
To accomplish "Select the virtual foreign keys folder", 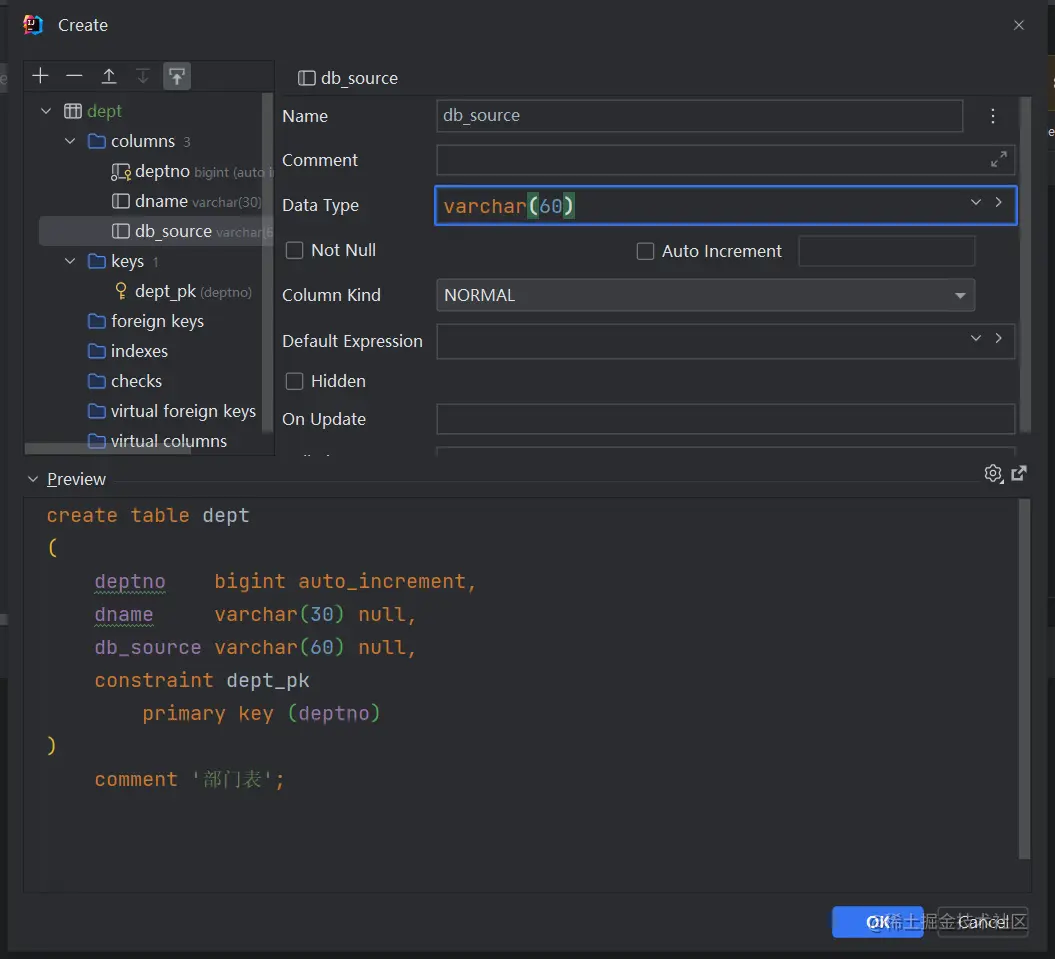I will [172, 411].
